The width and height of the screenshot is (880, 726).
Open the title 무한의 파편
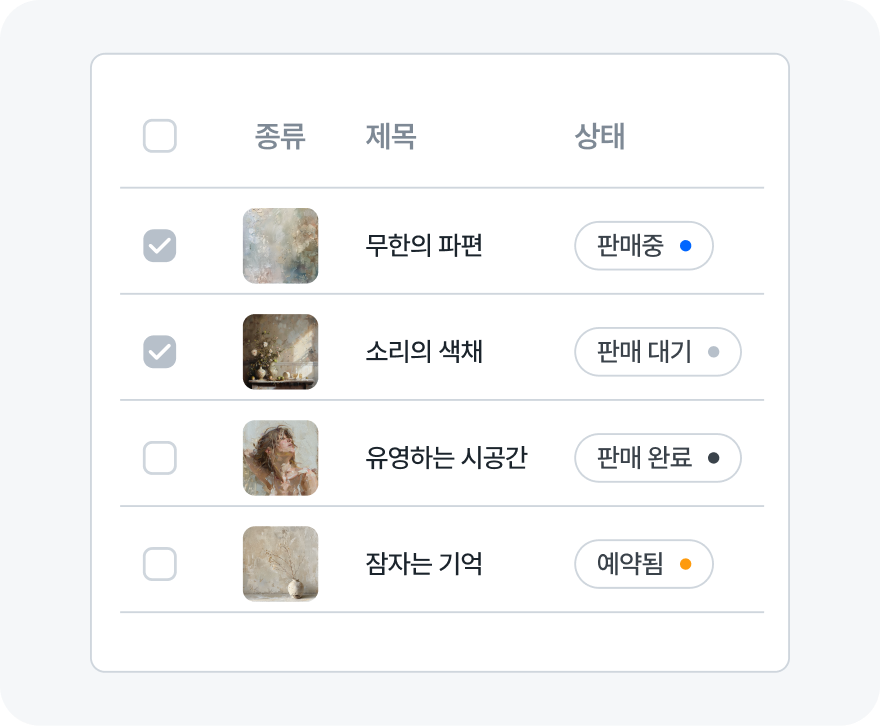424,246
